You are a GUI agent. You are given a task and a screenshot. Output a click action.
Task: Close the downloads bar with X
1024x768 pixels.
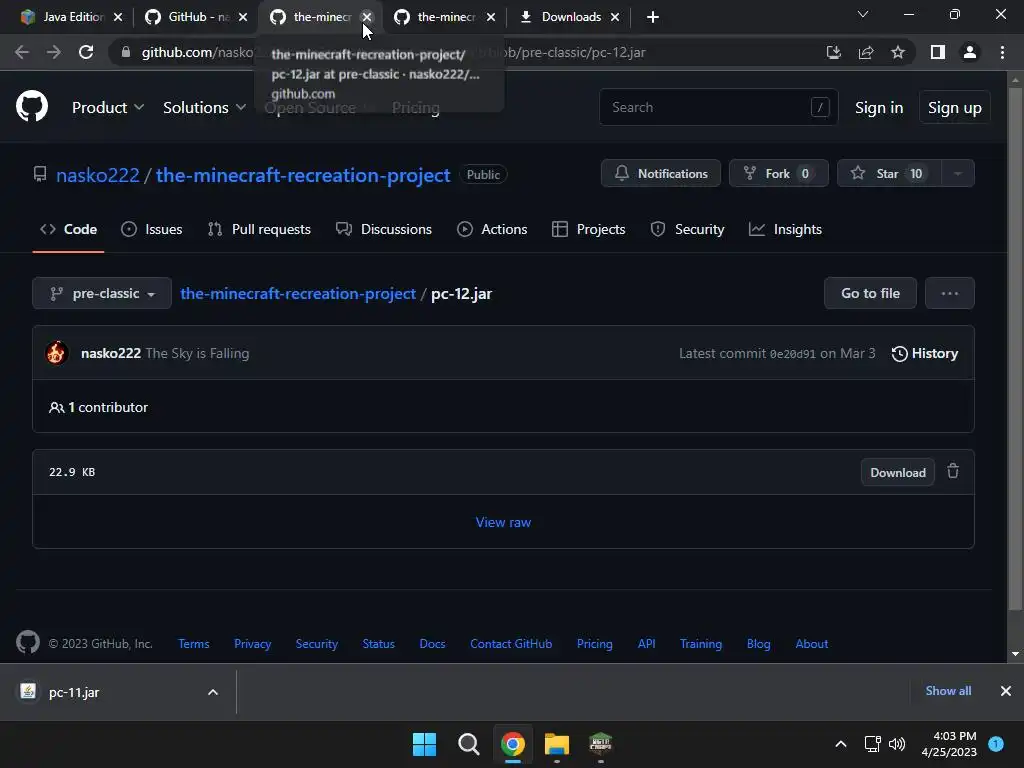click(1006, 691)
